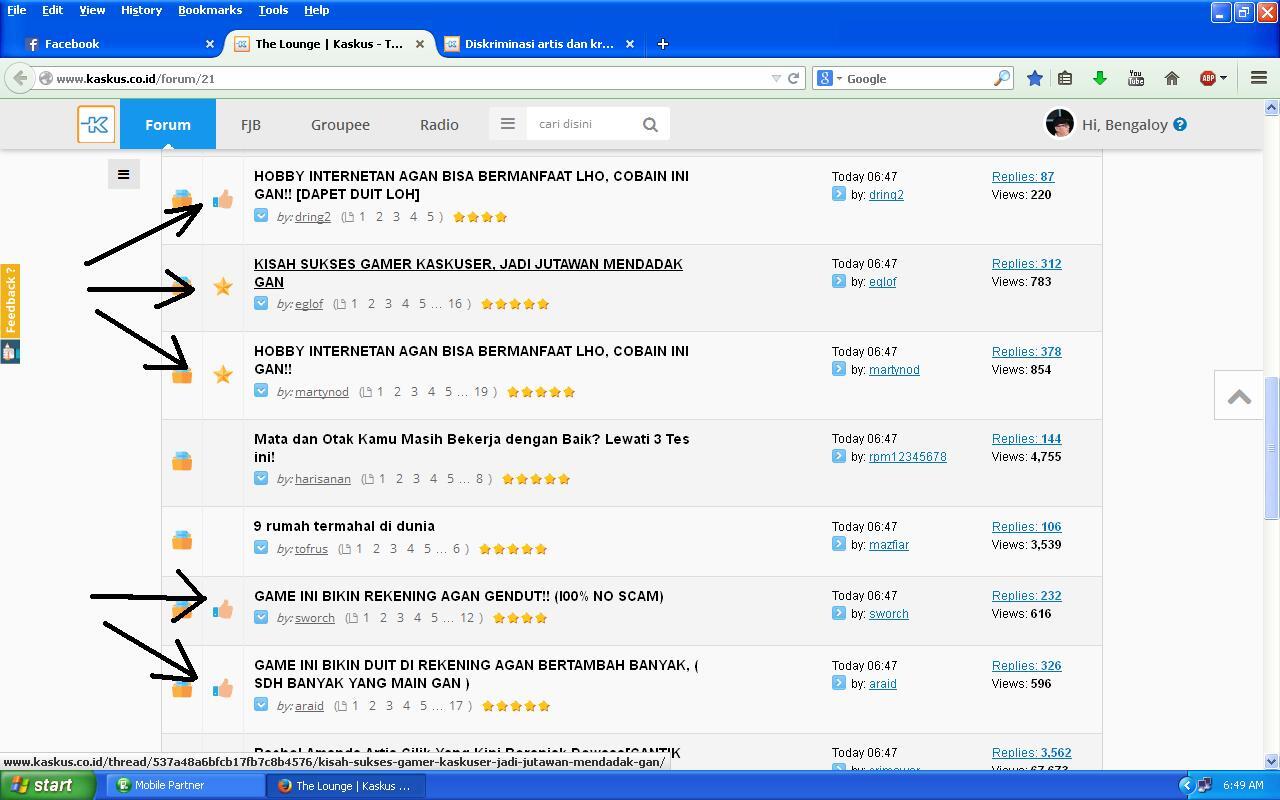Jump to last post by mazfiar icon
The width and height of the screenshot is (1280, 800).
pos(839,544)
